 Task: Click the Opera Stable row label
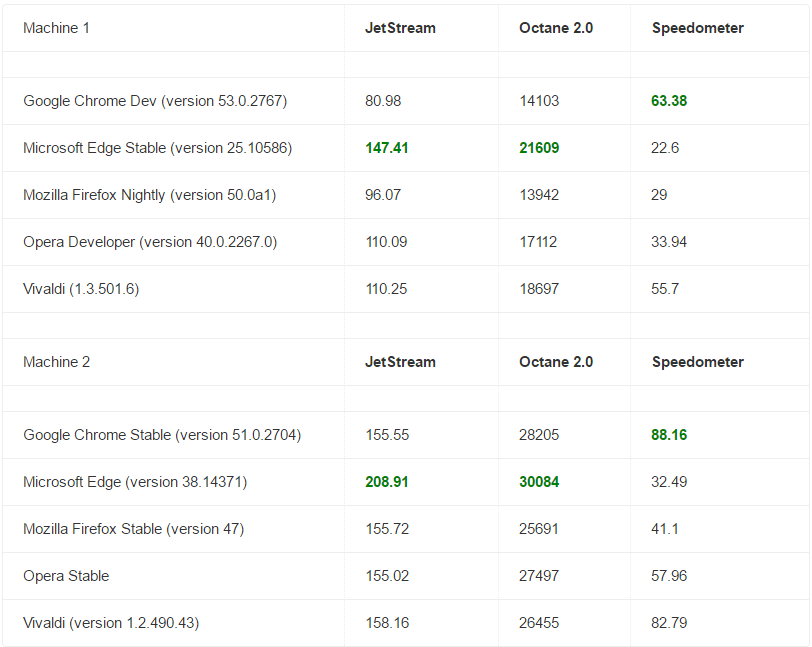pyautogui.click(x=66, y=576)
